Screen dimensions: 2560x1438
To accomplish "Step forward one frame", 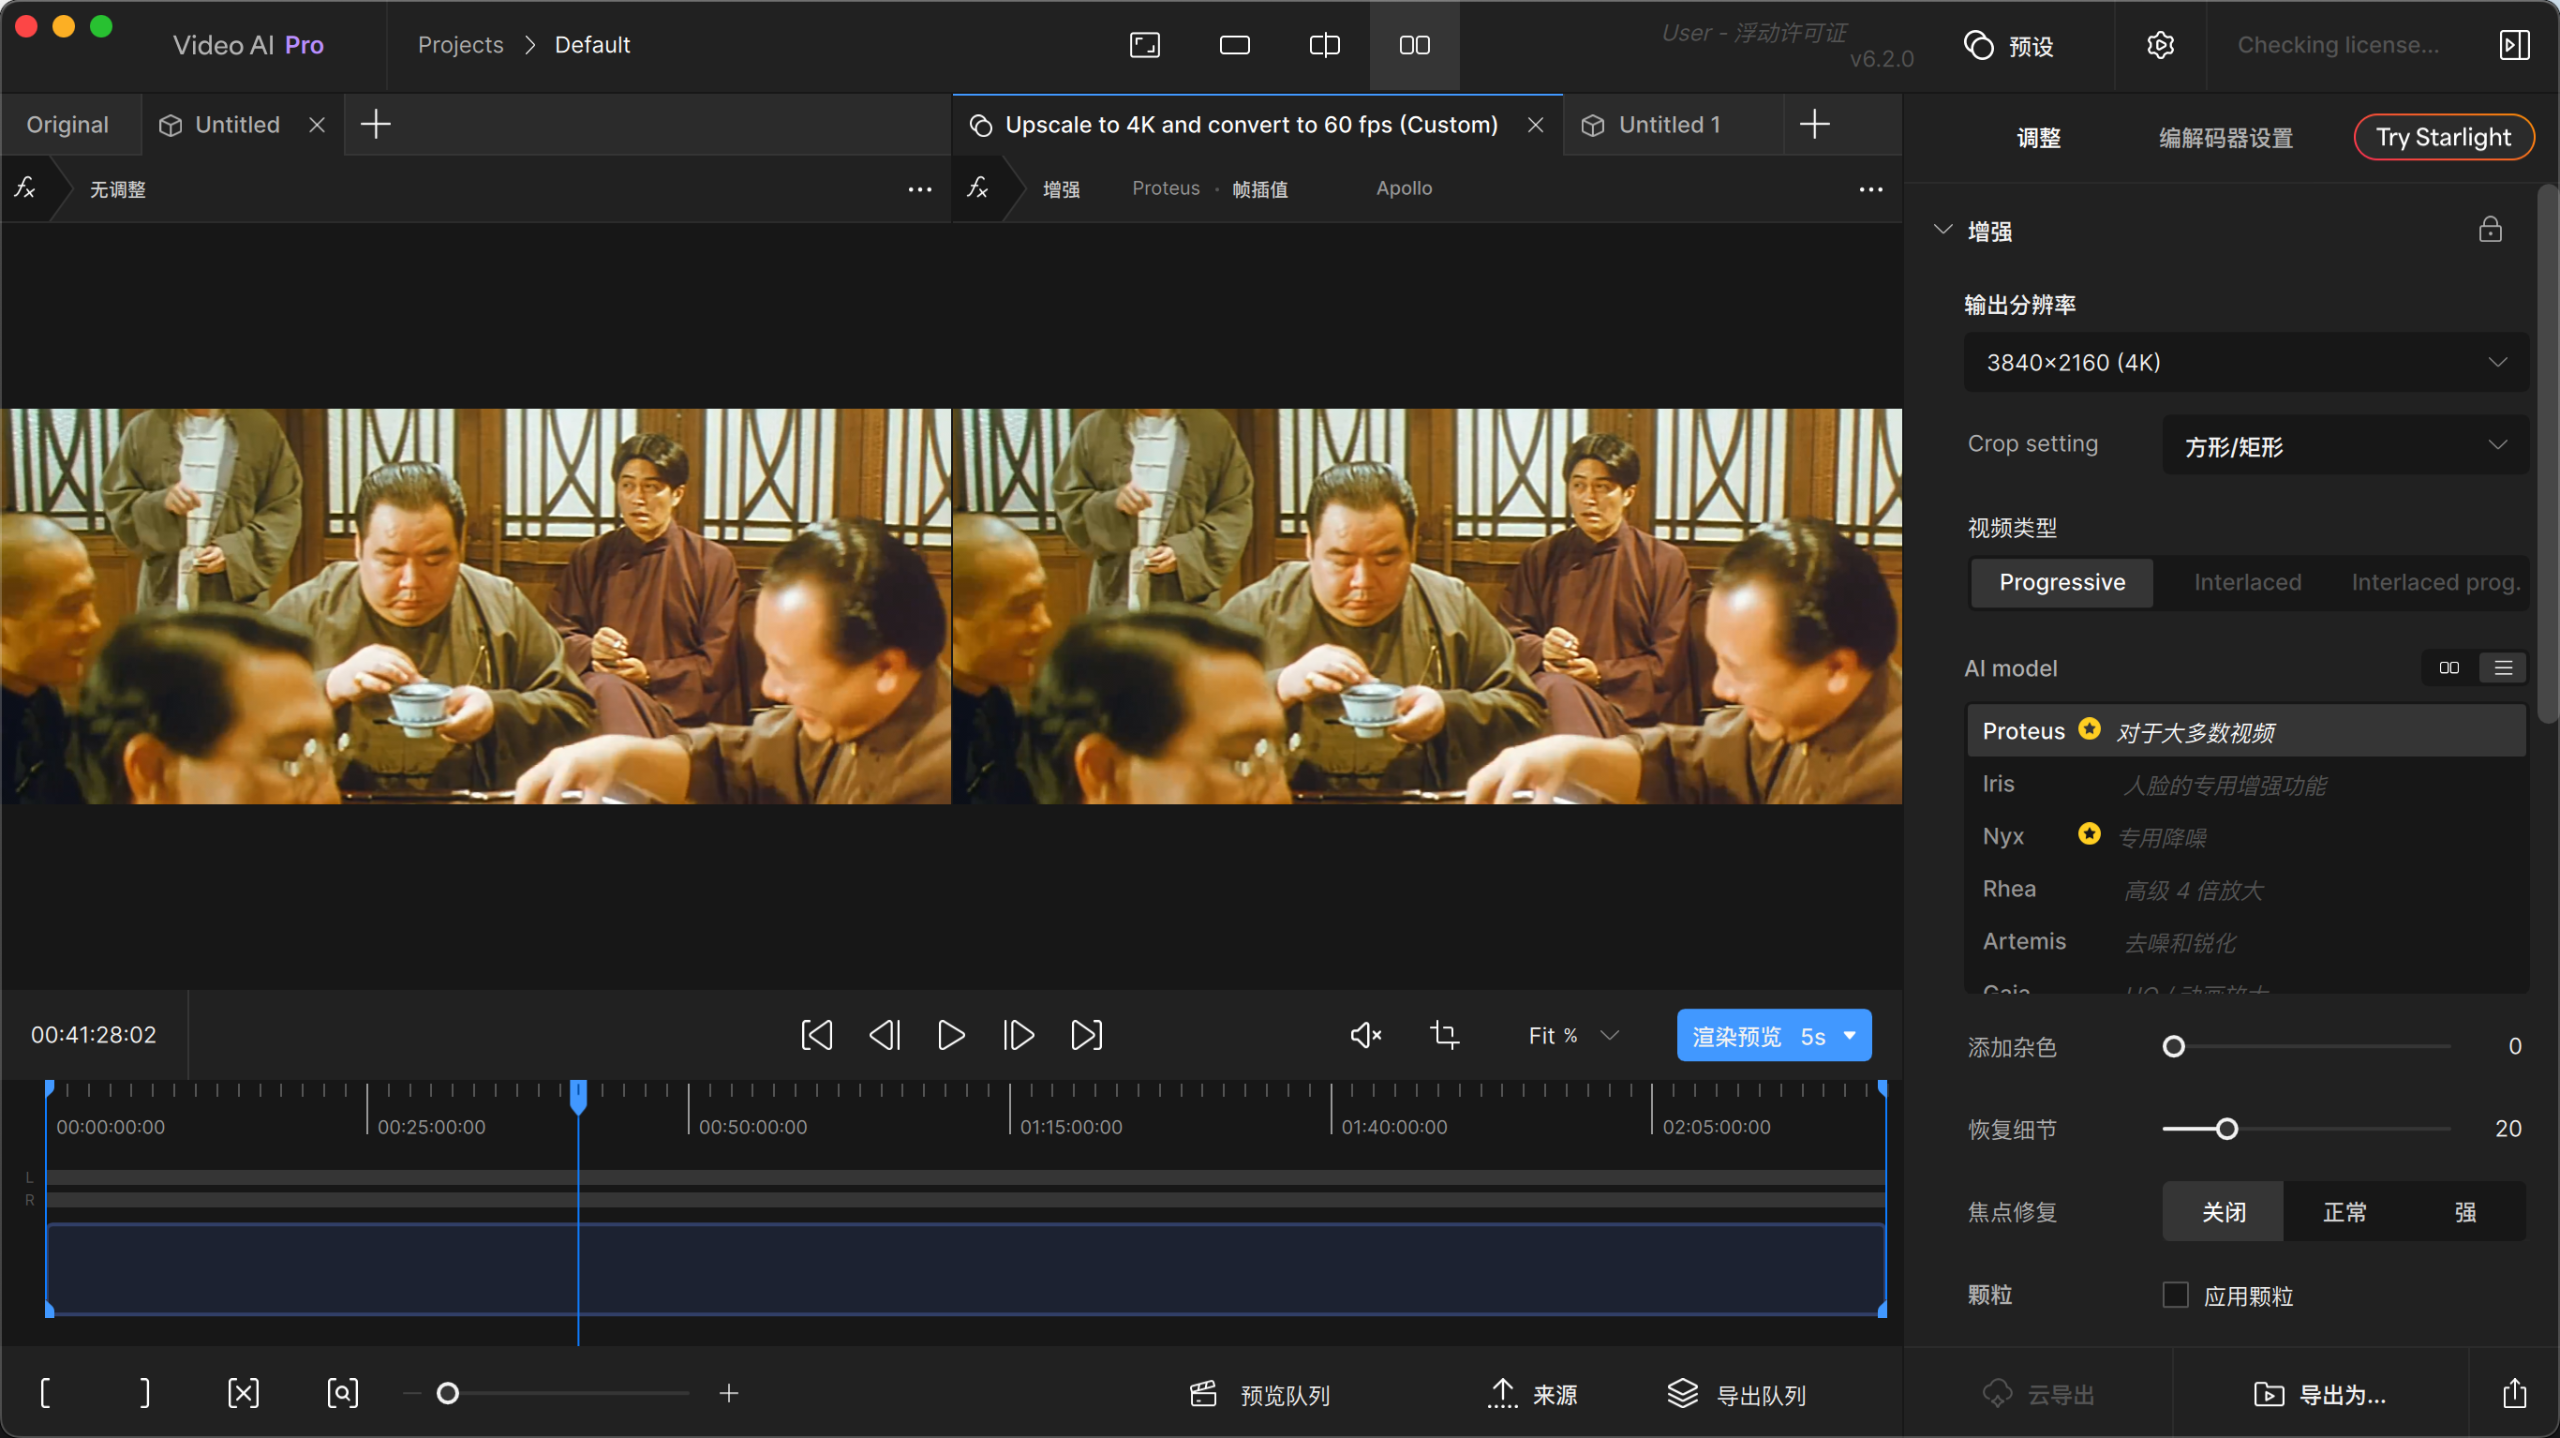I will pos(1019,1035).
